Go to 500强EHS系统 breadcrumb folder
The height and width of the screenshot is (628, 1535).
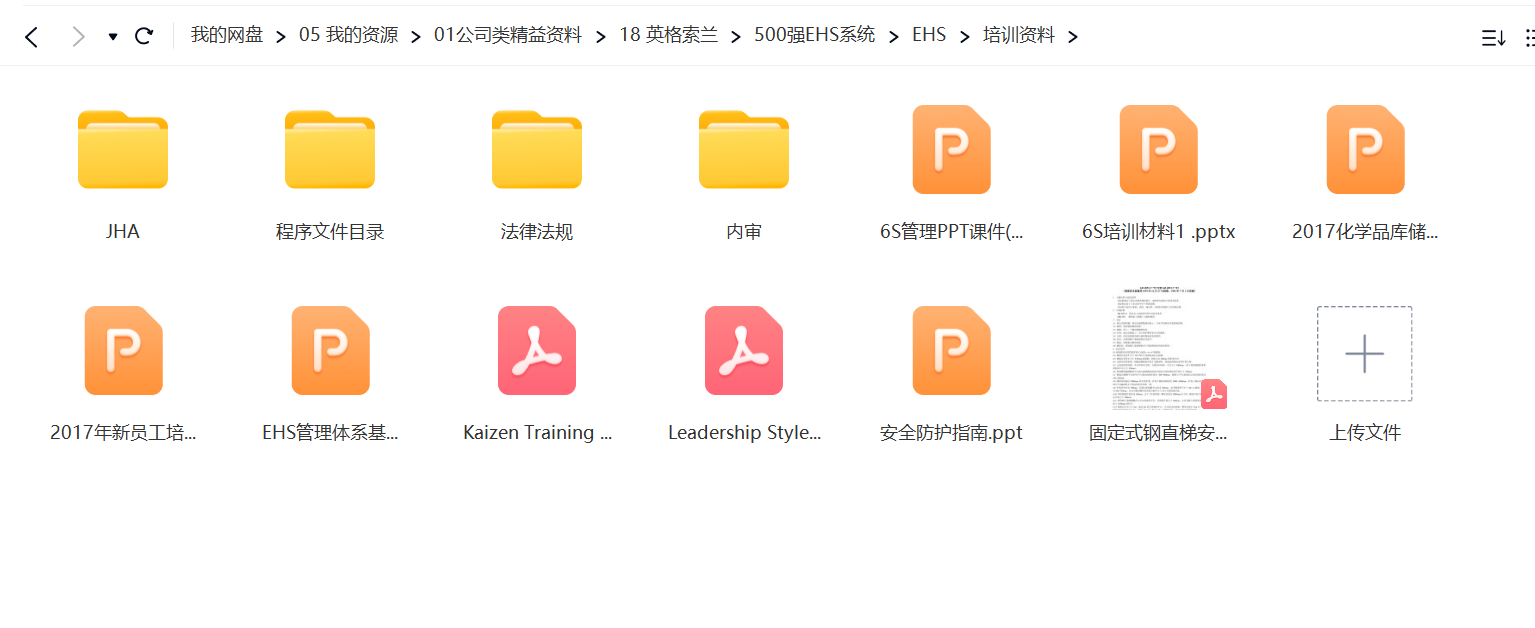(815, 36)
